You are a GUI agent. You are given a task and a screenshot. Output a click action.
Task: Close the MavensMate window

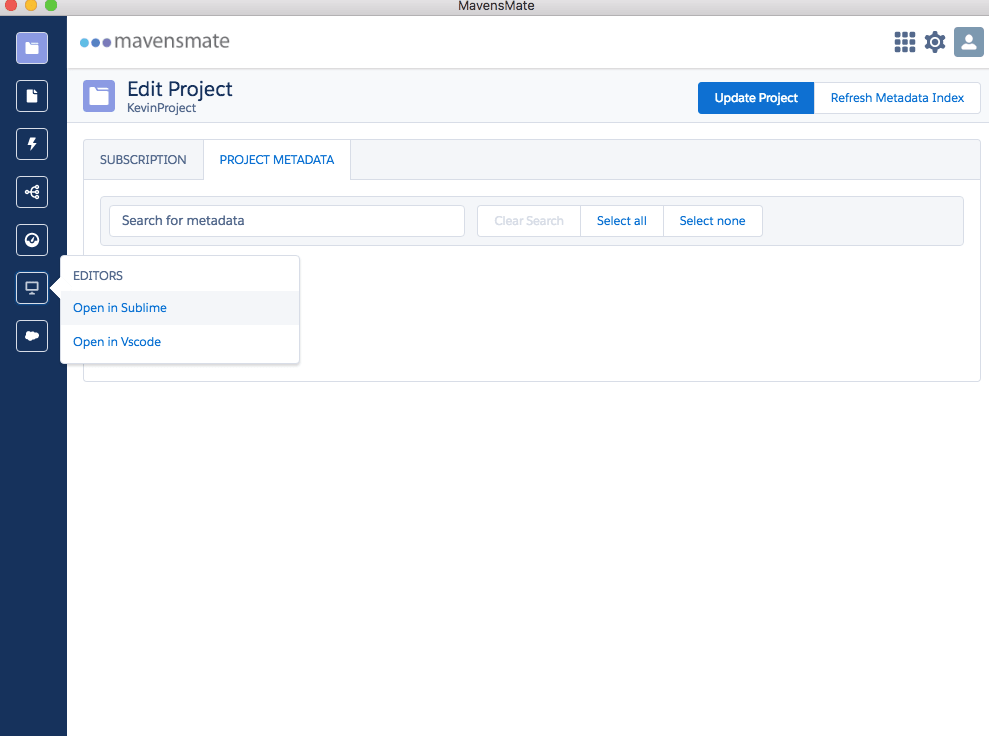tap(11, 6)
